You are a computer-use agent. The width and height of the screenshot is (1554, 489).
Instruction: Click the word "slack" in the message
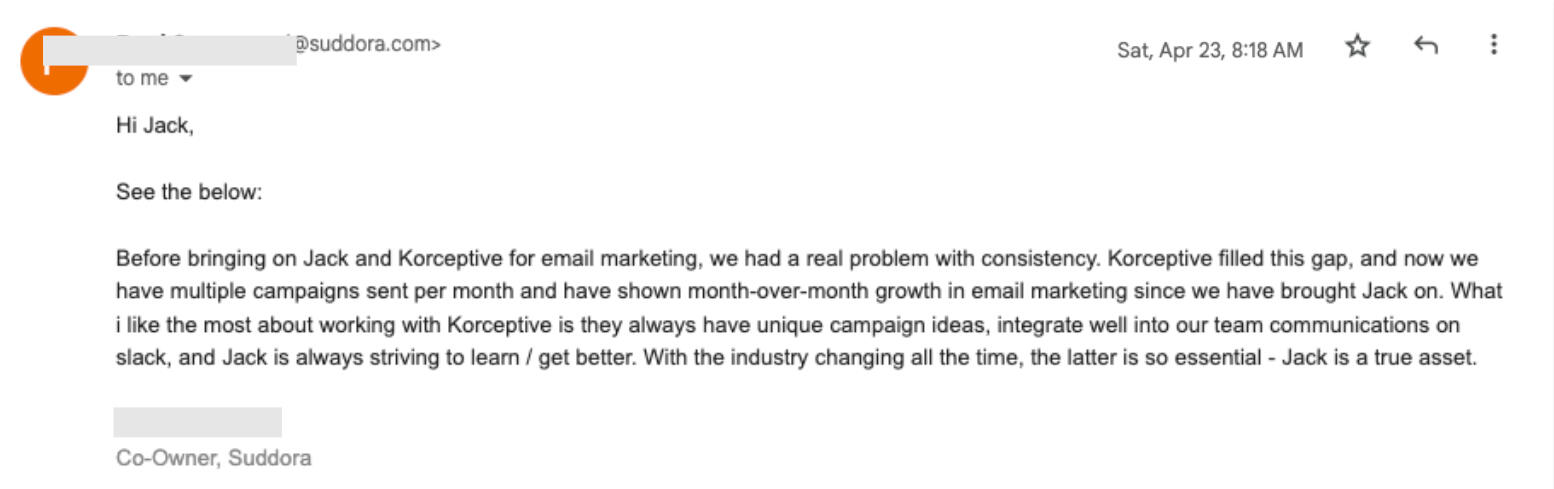coord(139,358)
